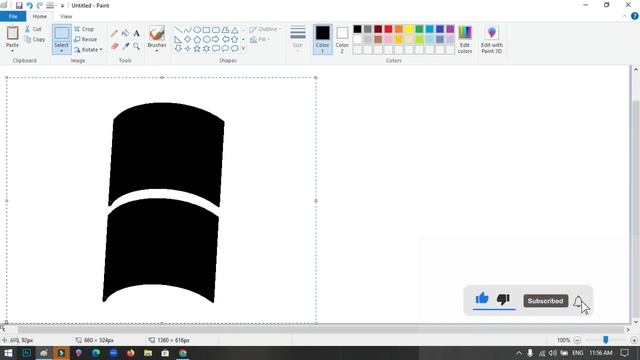Image resolution: width=640 pixels, height=360 pixels.
Task: Select the Text tool
Action: pyautogui.click(x=136, y=33)
